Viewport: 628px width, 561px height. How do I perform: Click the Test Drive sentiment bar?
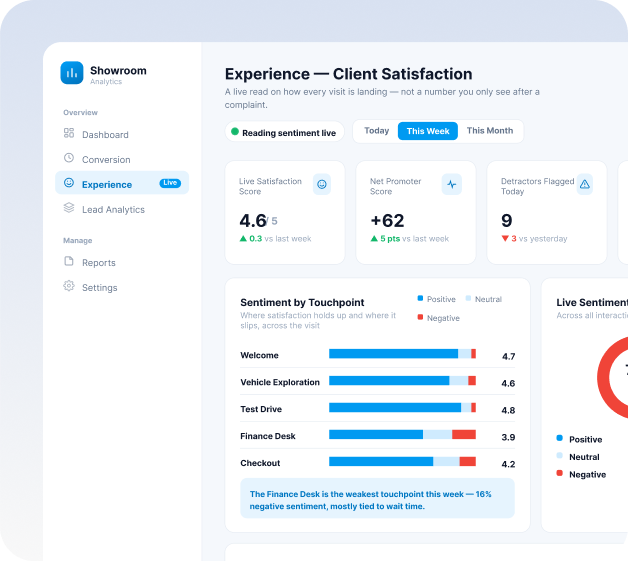pos(402,408)
